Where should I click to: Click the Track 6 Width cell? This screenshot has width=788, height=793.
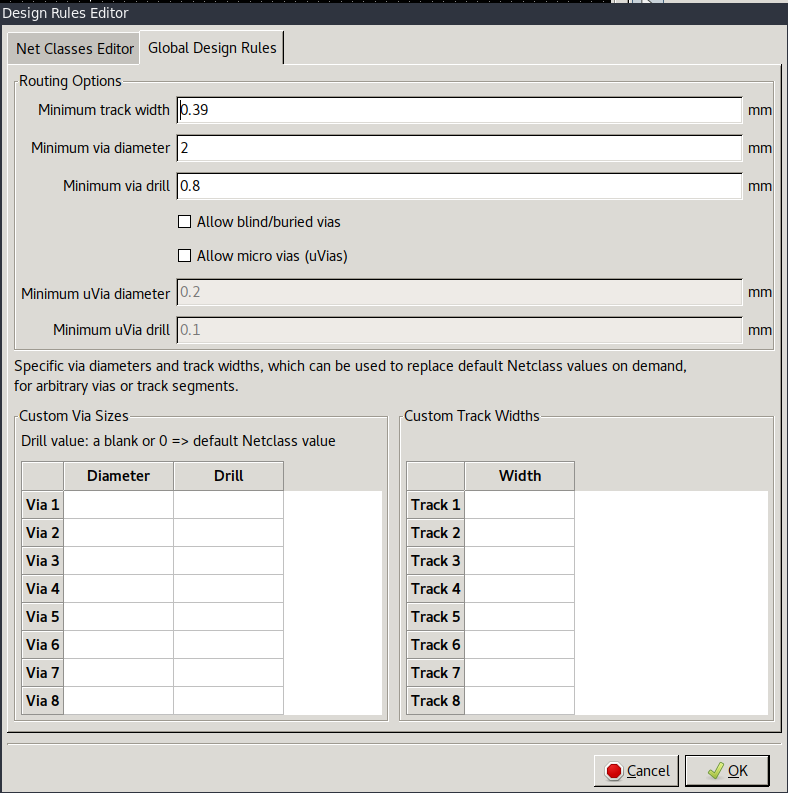[x=519, y=644]
